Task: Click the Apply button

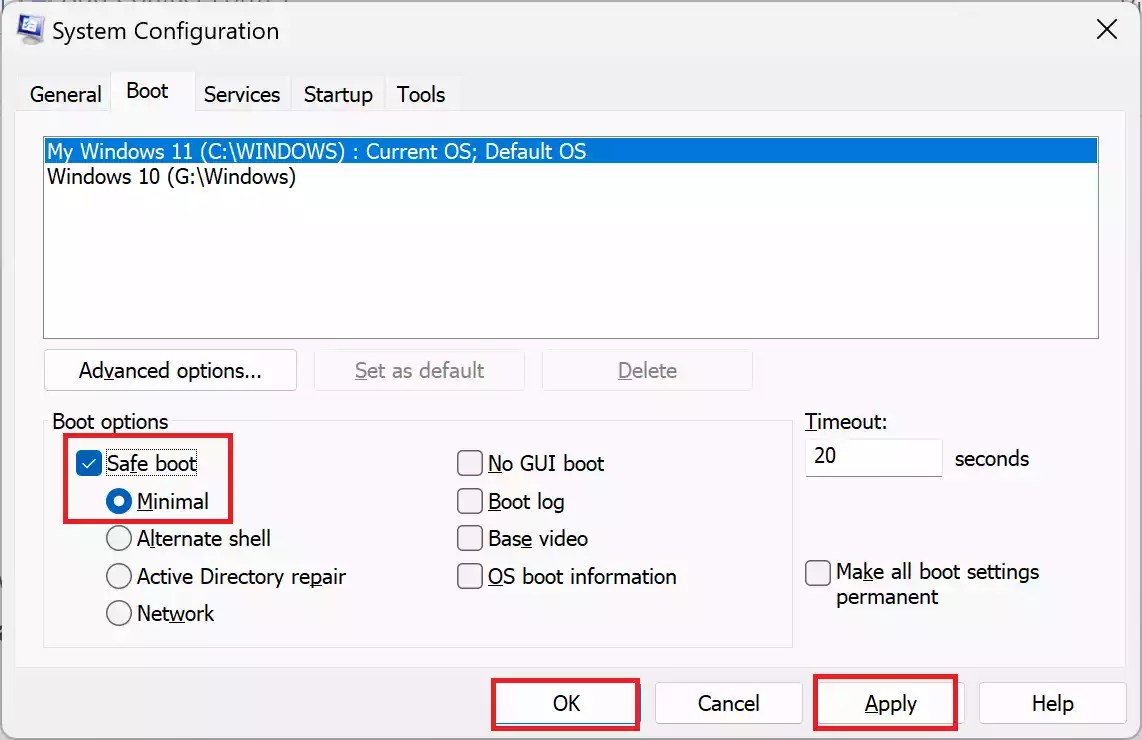Action: pos(884,702)
